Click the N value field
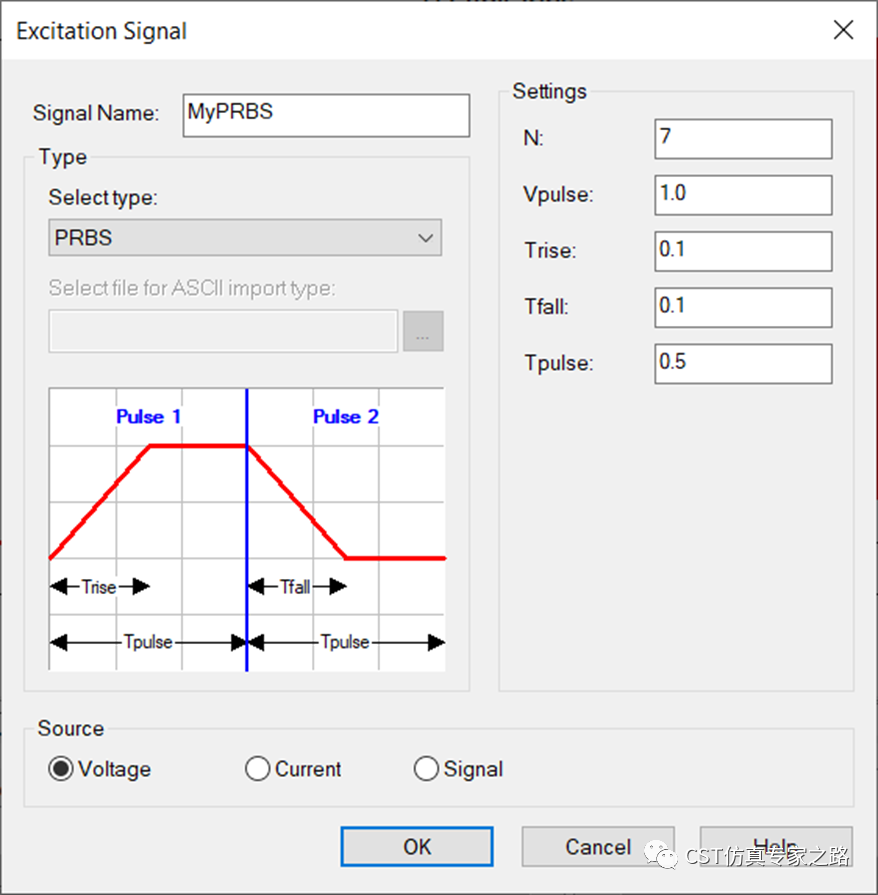Screen dimensions: 878x895 pyautogui.click(x=743, y=138)
